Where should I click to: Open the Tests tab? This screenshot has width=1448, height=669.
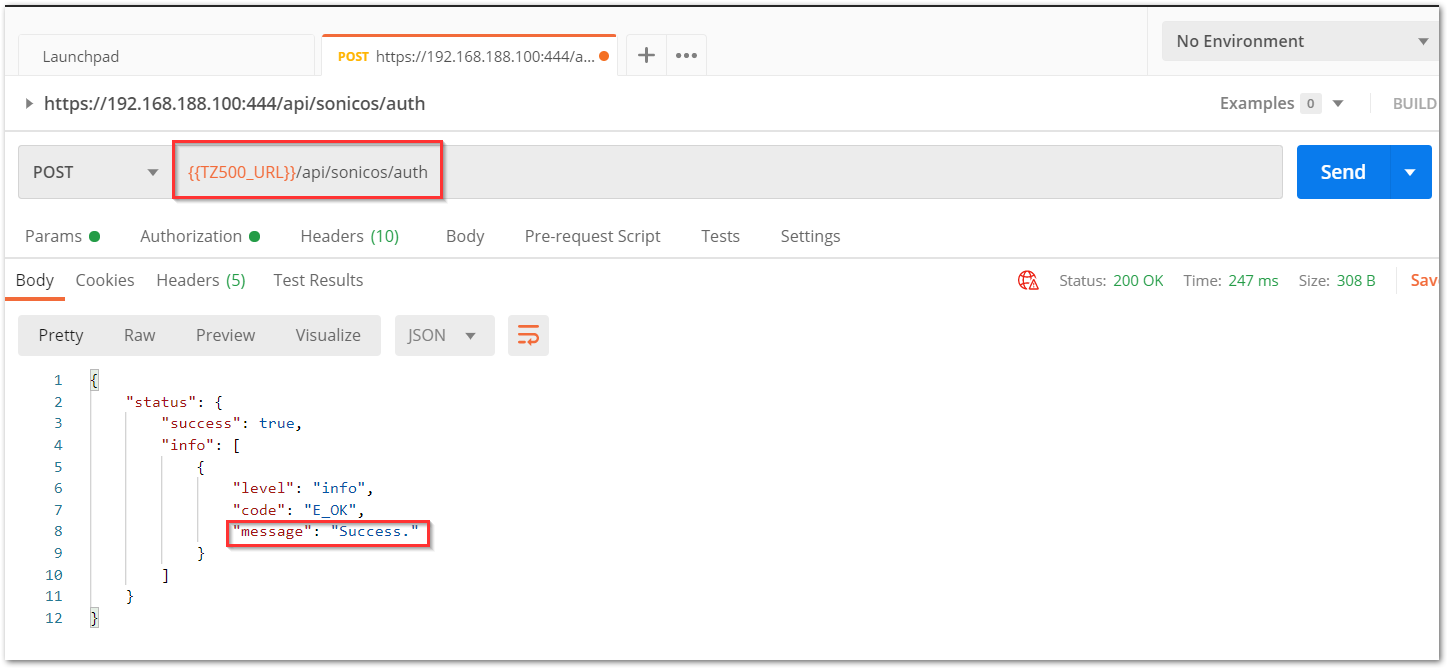(720, 236)
